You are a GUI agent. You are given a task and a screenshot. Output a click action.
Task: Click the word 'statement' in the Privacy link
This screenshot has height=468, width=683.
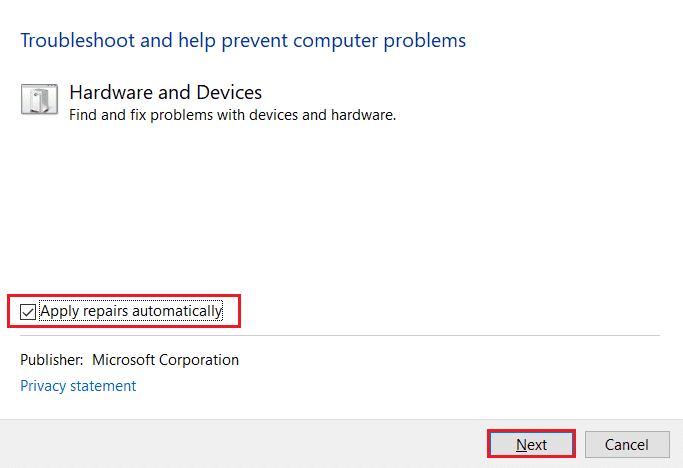coord(104,386)
